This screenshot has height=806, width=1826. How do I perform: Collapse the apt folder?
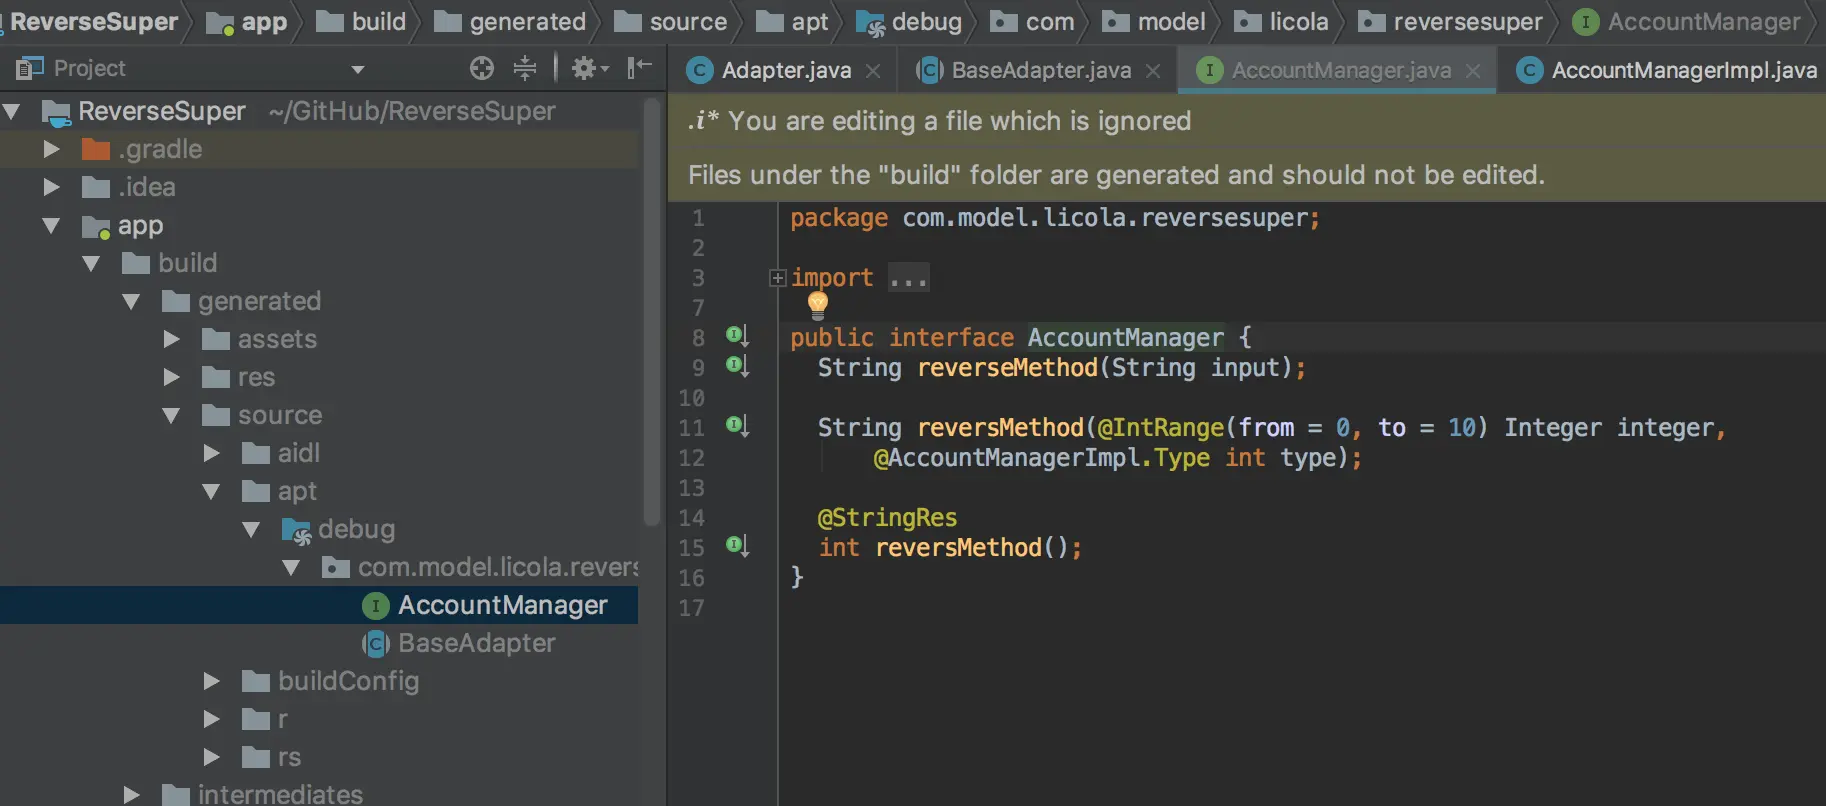[x=212, y=491]
